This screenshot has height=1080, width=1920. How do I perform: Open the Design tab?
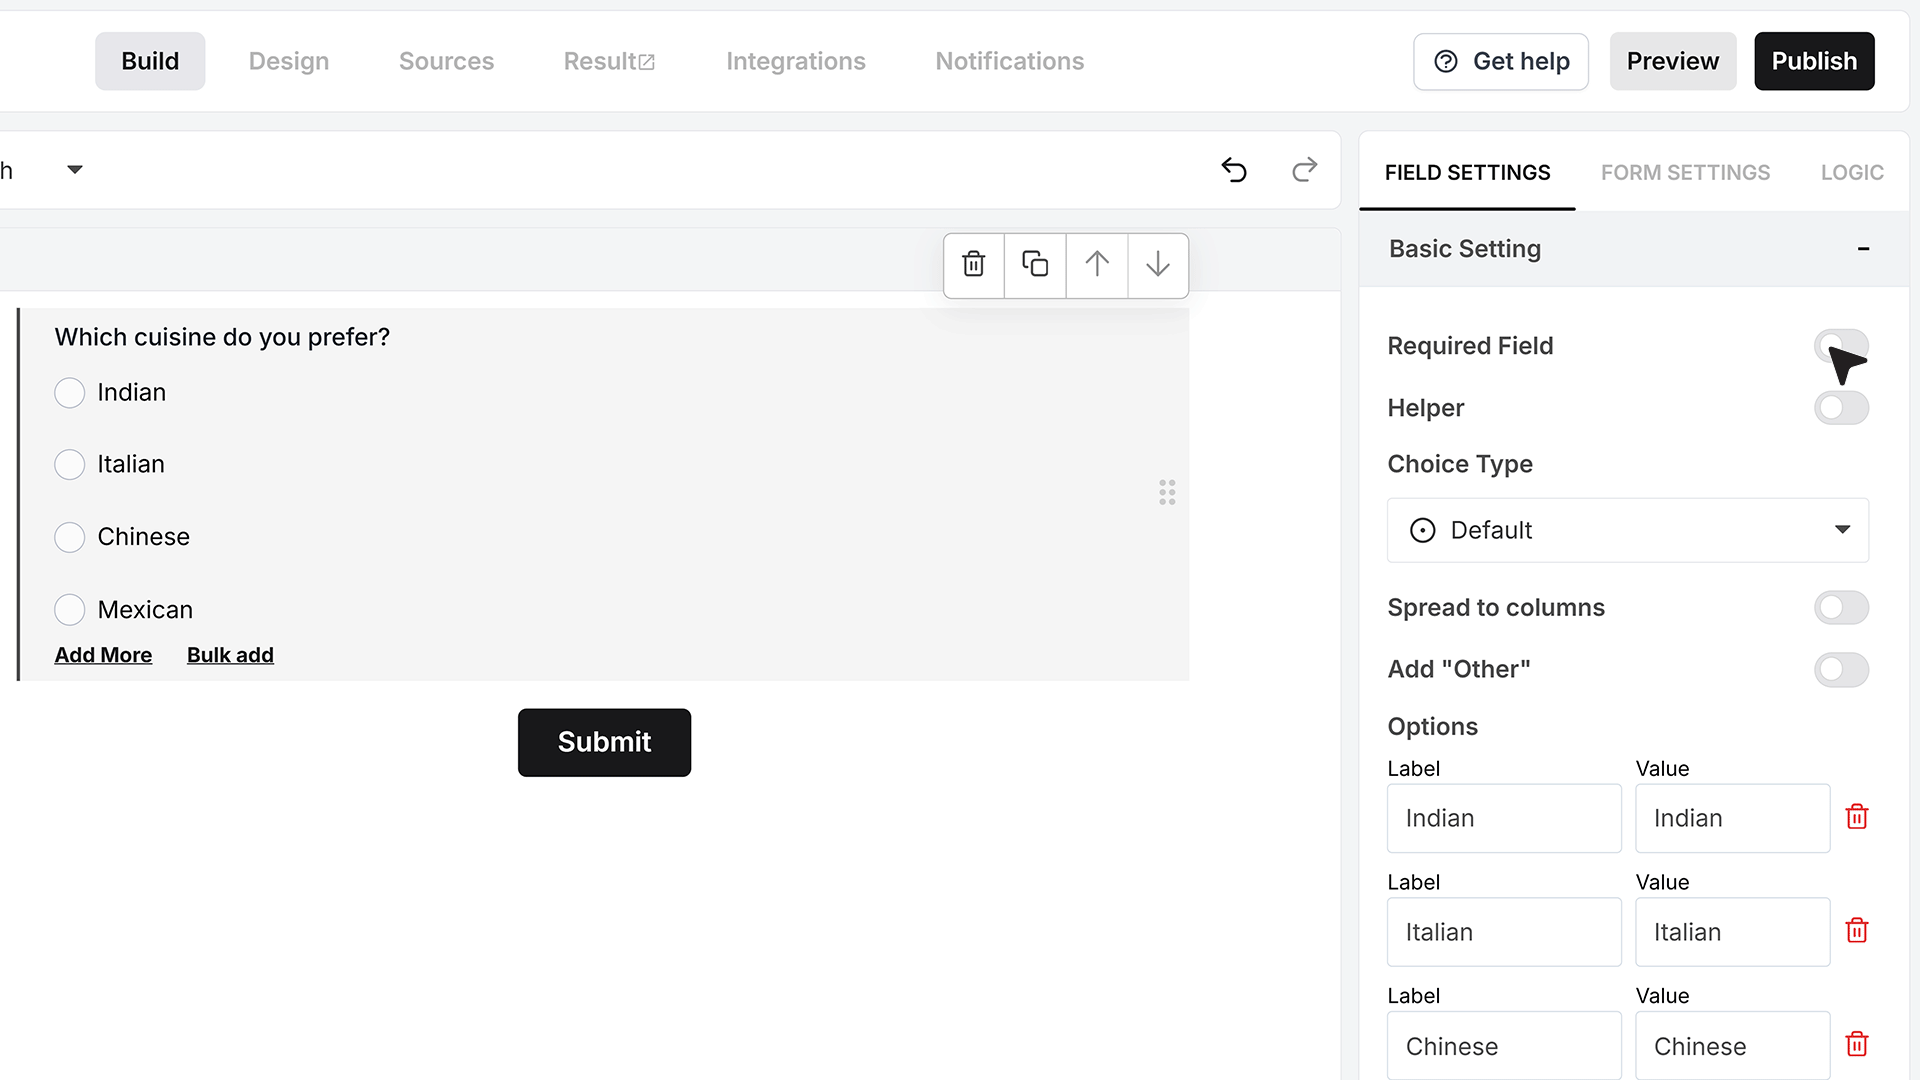pyautogui.click(x=289, y=61)
